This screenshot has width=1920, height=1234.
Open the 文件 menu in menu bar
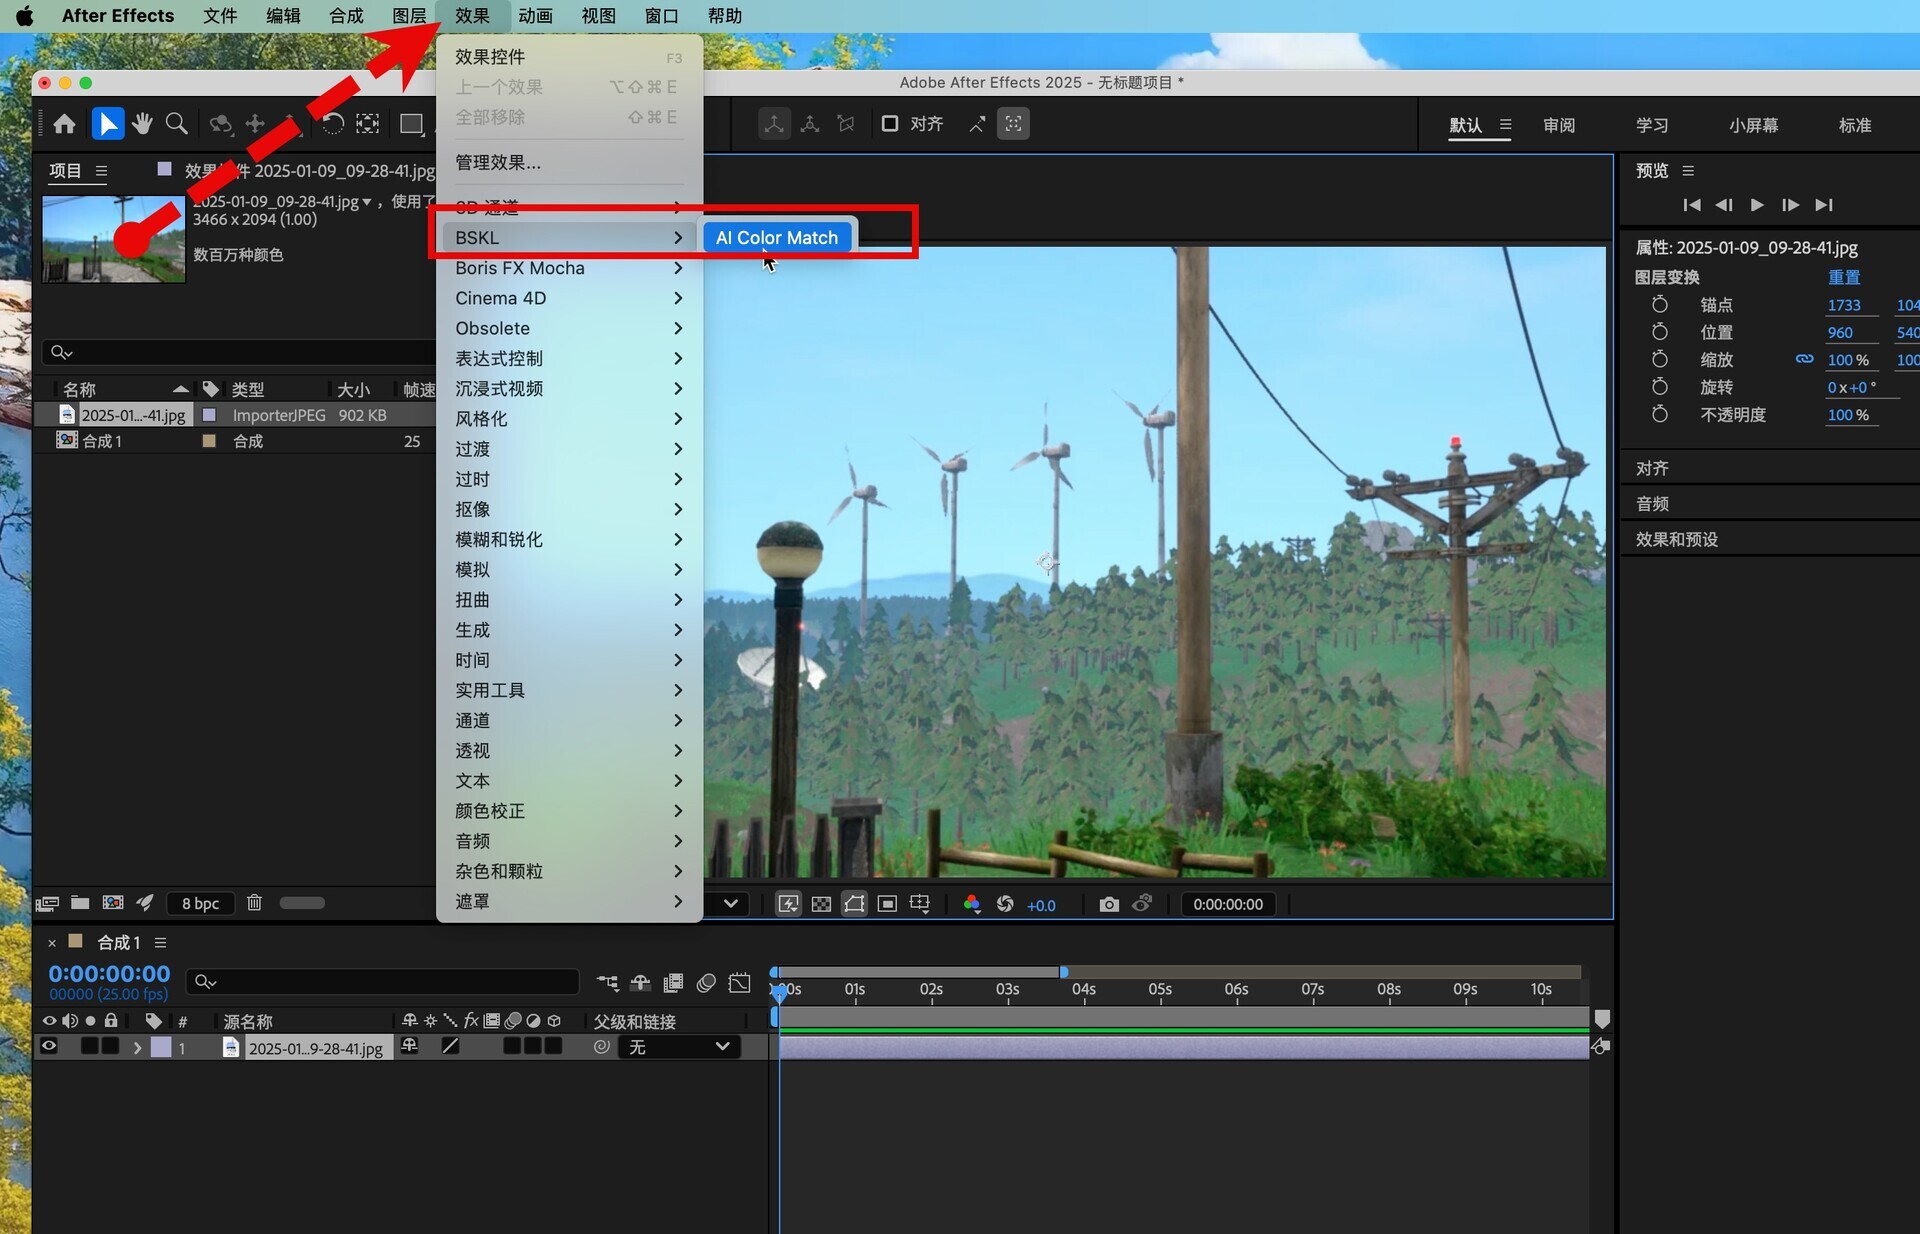pos(220,16)
